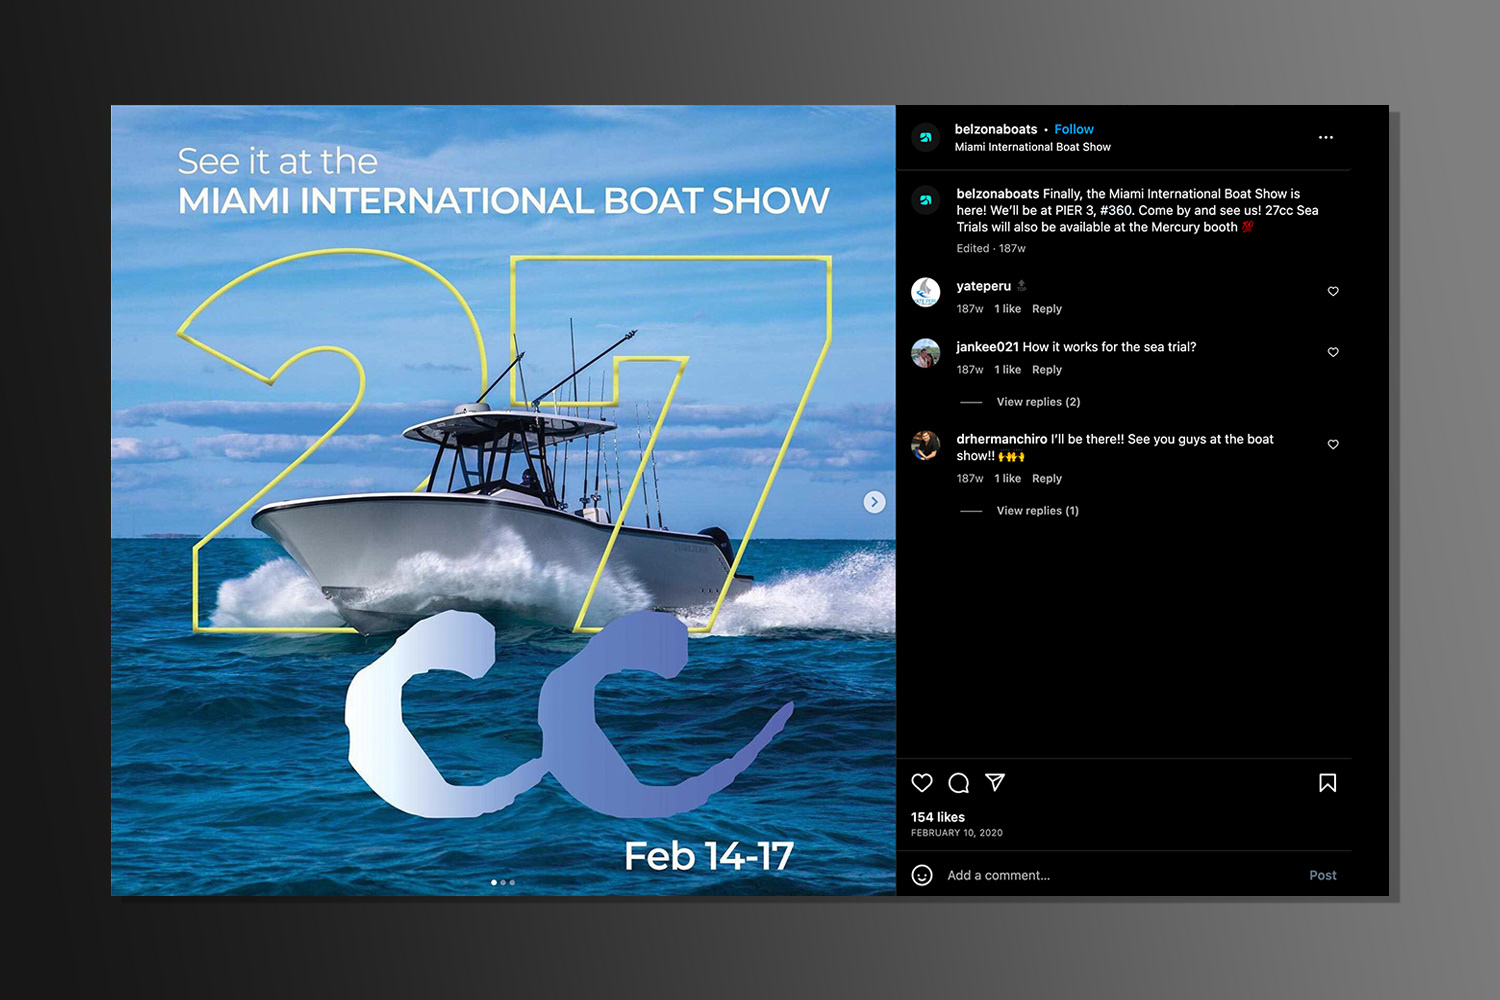Viewport: 1500px width, 1000px height.
Task: Open jankee021 username link
Action: pyautogui.click(x=987, y=347)
